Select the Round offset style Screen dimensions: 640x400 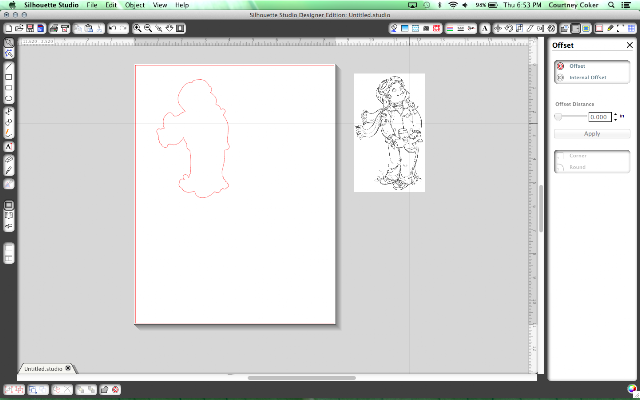pyautogui.click(x=578, y=167)
